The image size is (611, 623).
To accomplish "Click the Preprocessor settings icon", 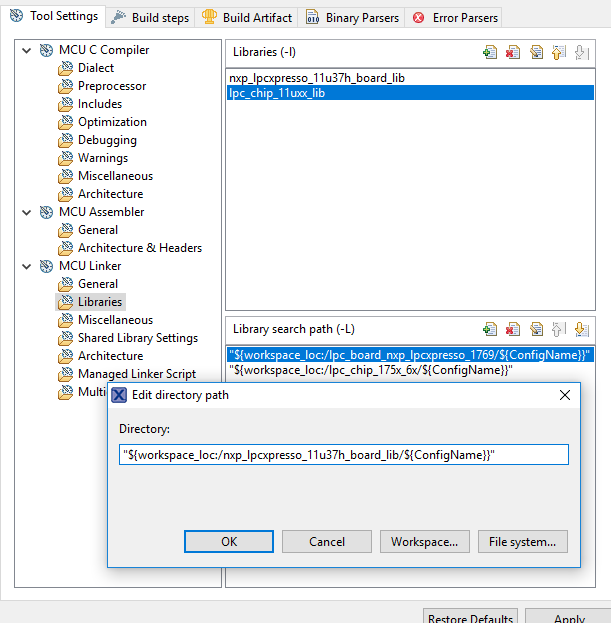I will [66, 86].
